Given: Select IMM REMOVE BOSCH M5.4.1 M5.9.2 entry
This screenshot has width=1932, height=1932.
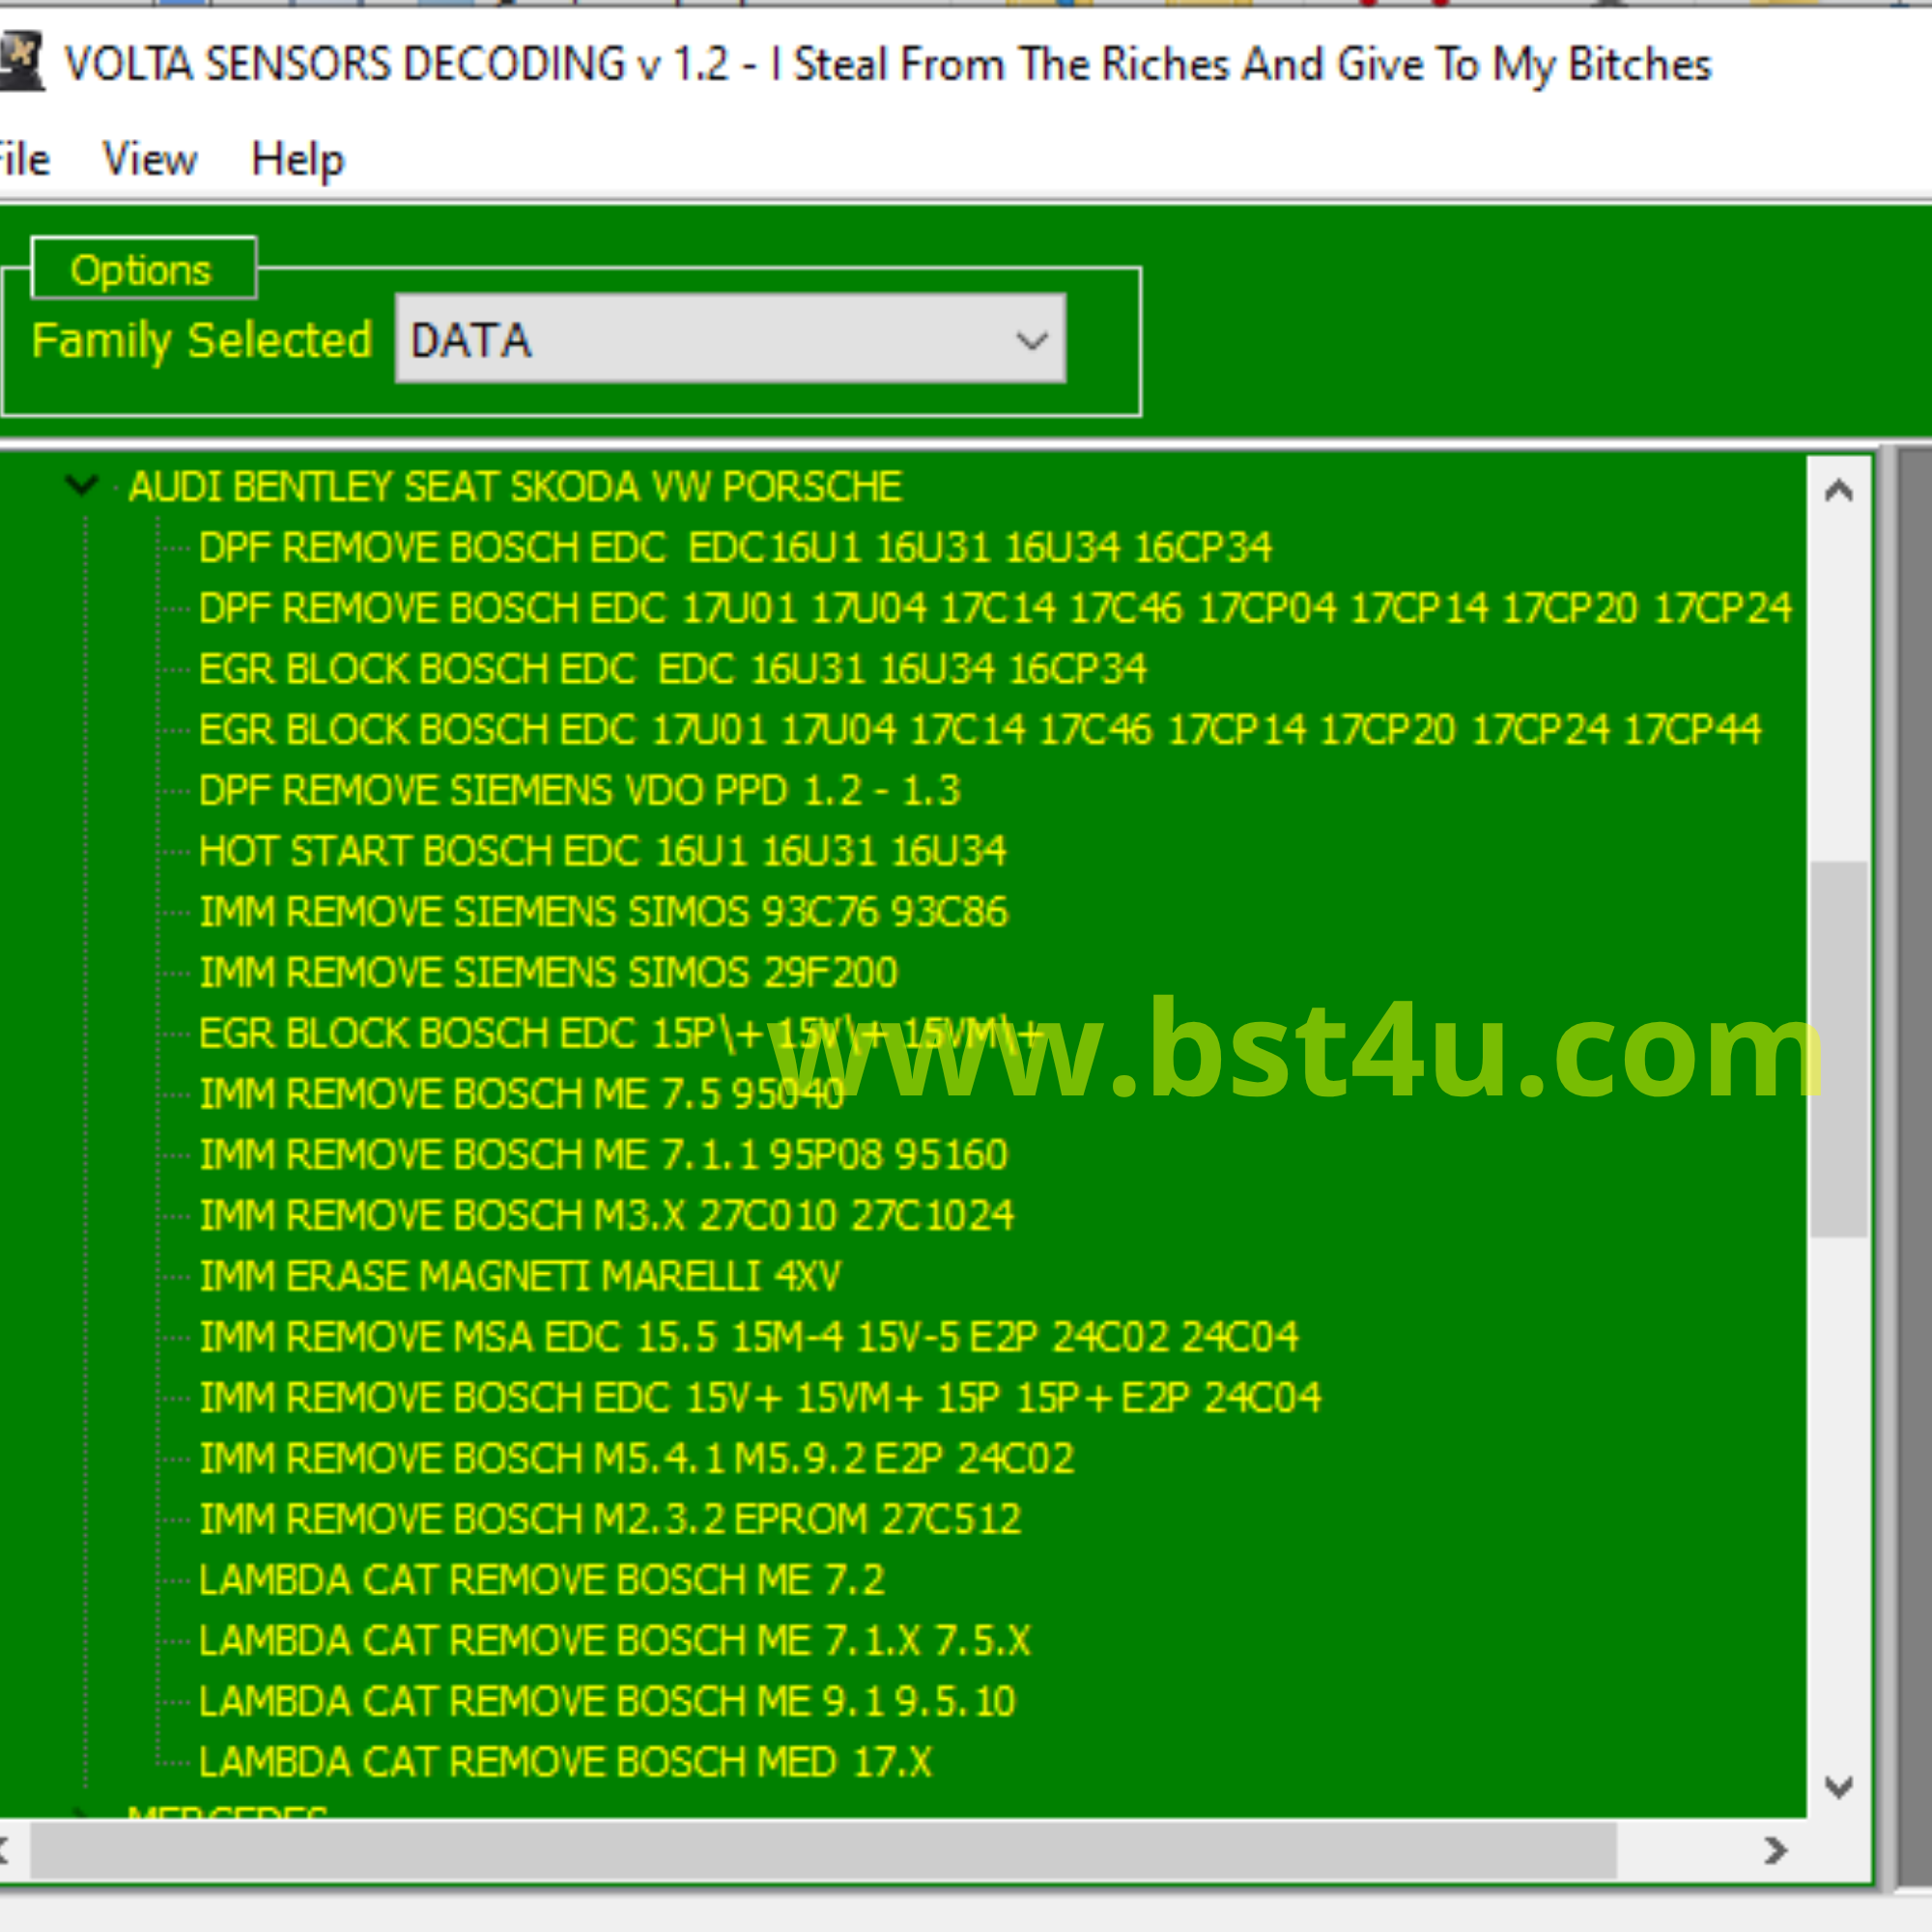Looking at the screenshot, I should pos(636,1459).
